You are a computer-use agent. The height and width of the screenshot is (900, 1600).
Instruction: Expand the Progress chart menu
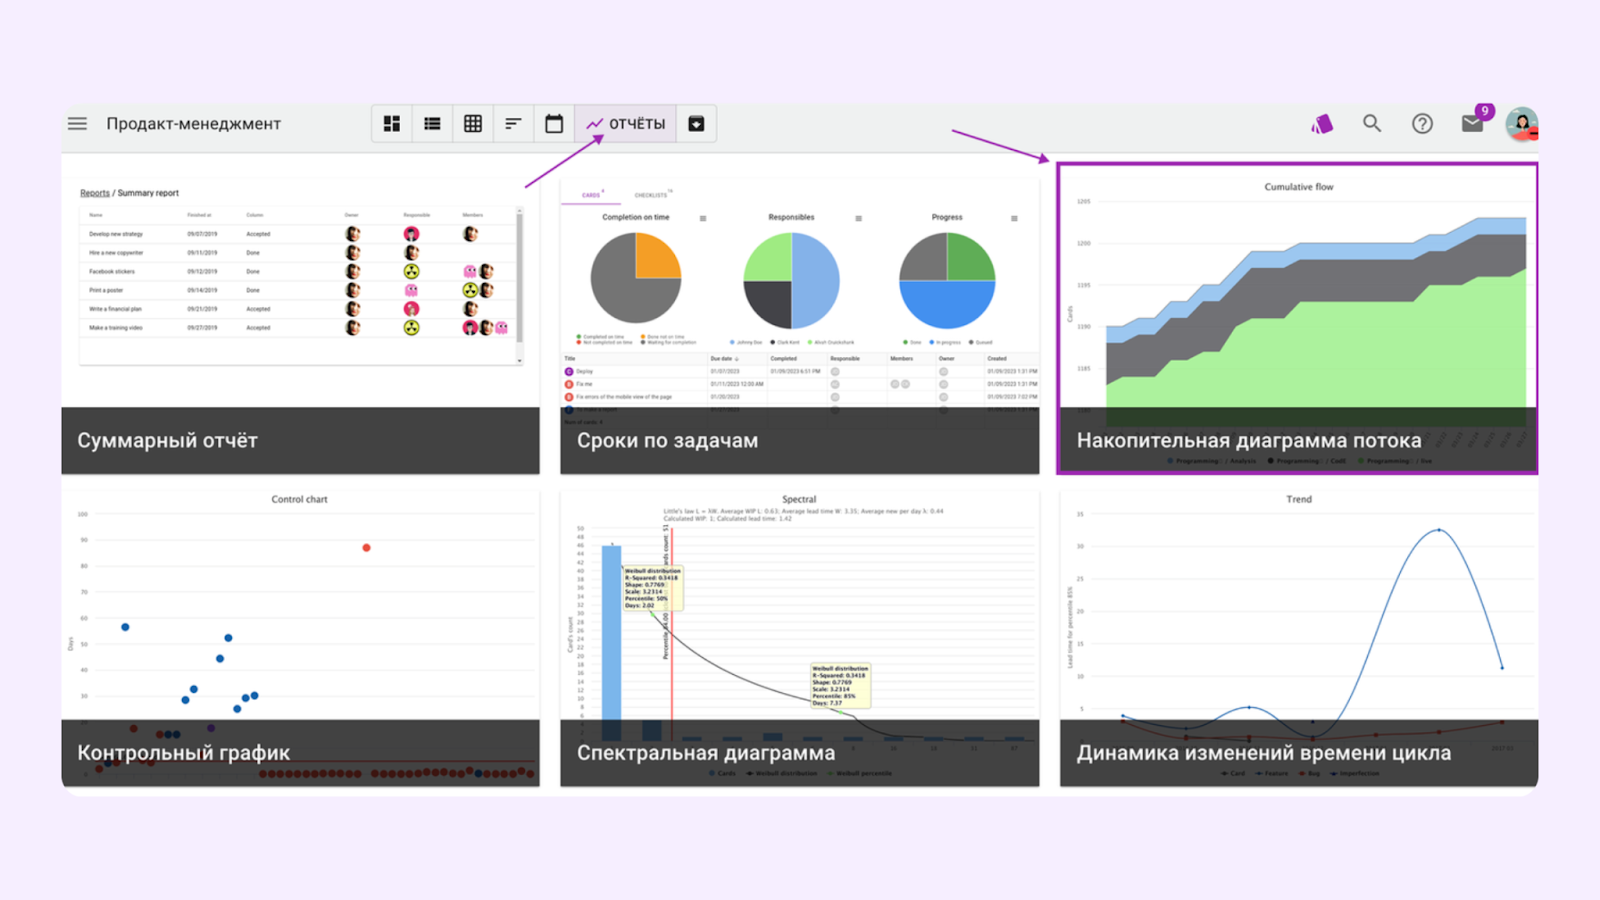(x=1014, y=218)
